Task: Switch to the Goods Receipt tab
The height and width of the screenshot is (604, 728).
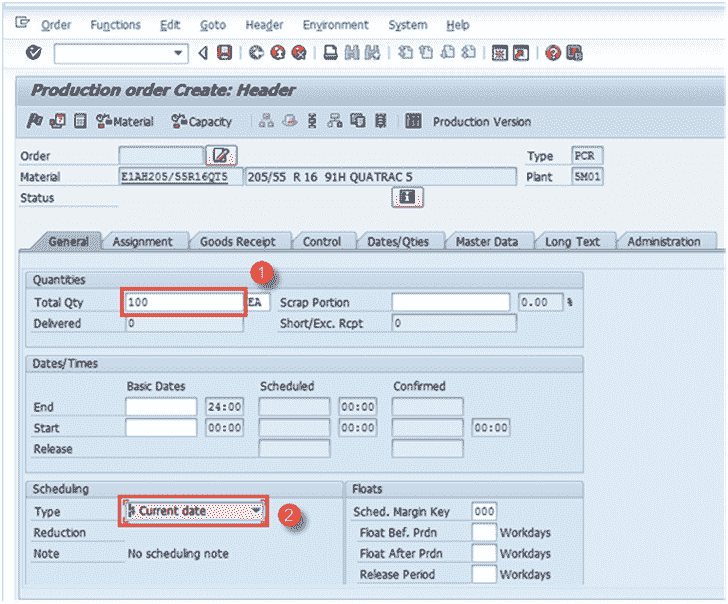Action: (x=238, y=241)
